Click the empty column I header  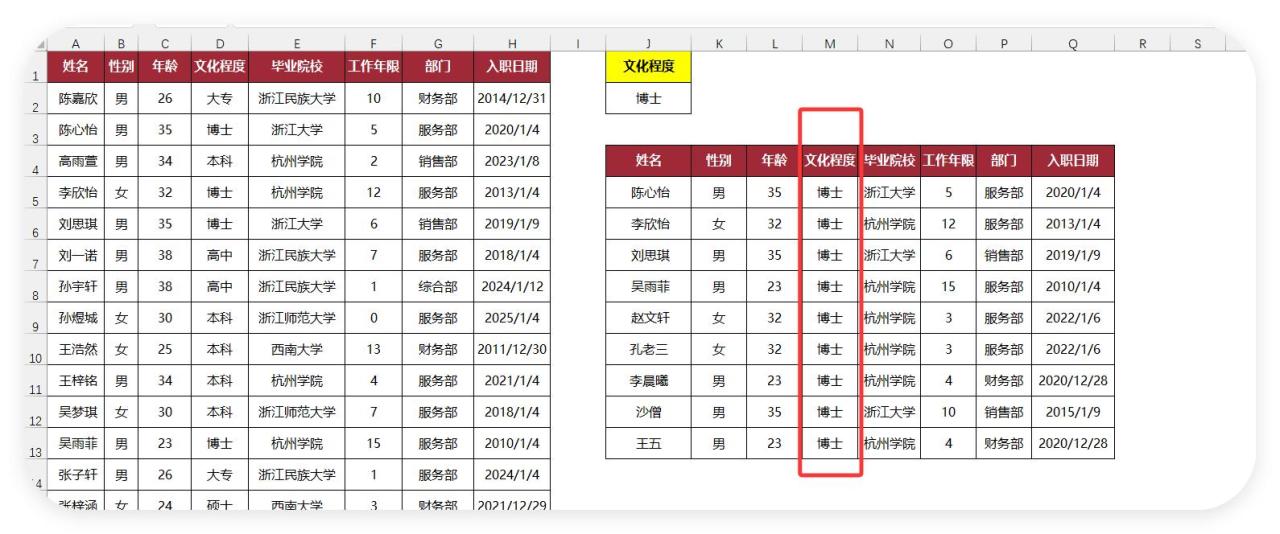(579, 44)
